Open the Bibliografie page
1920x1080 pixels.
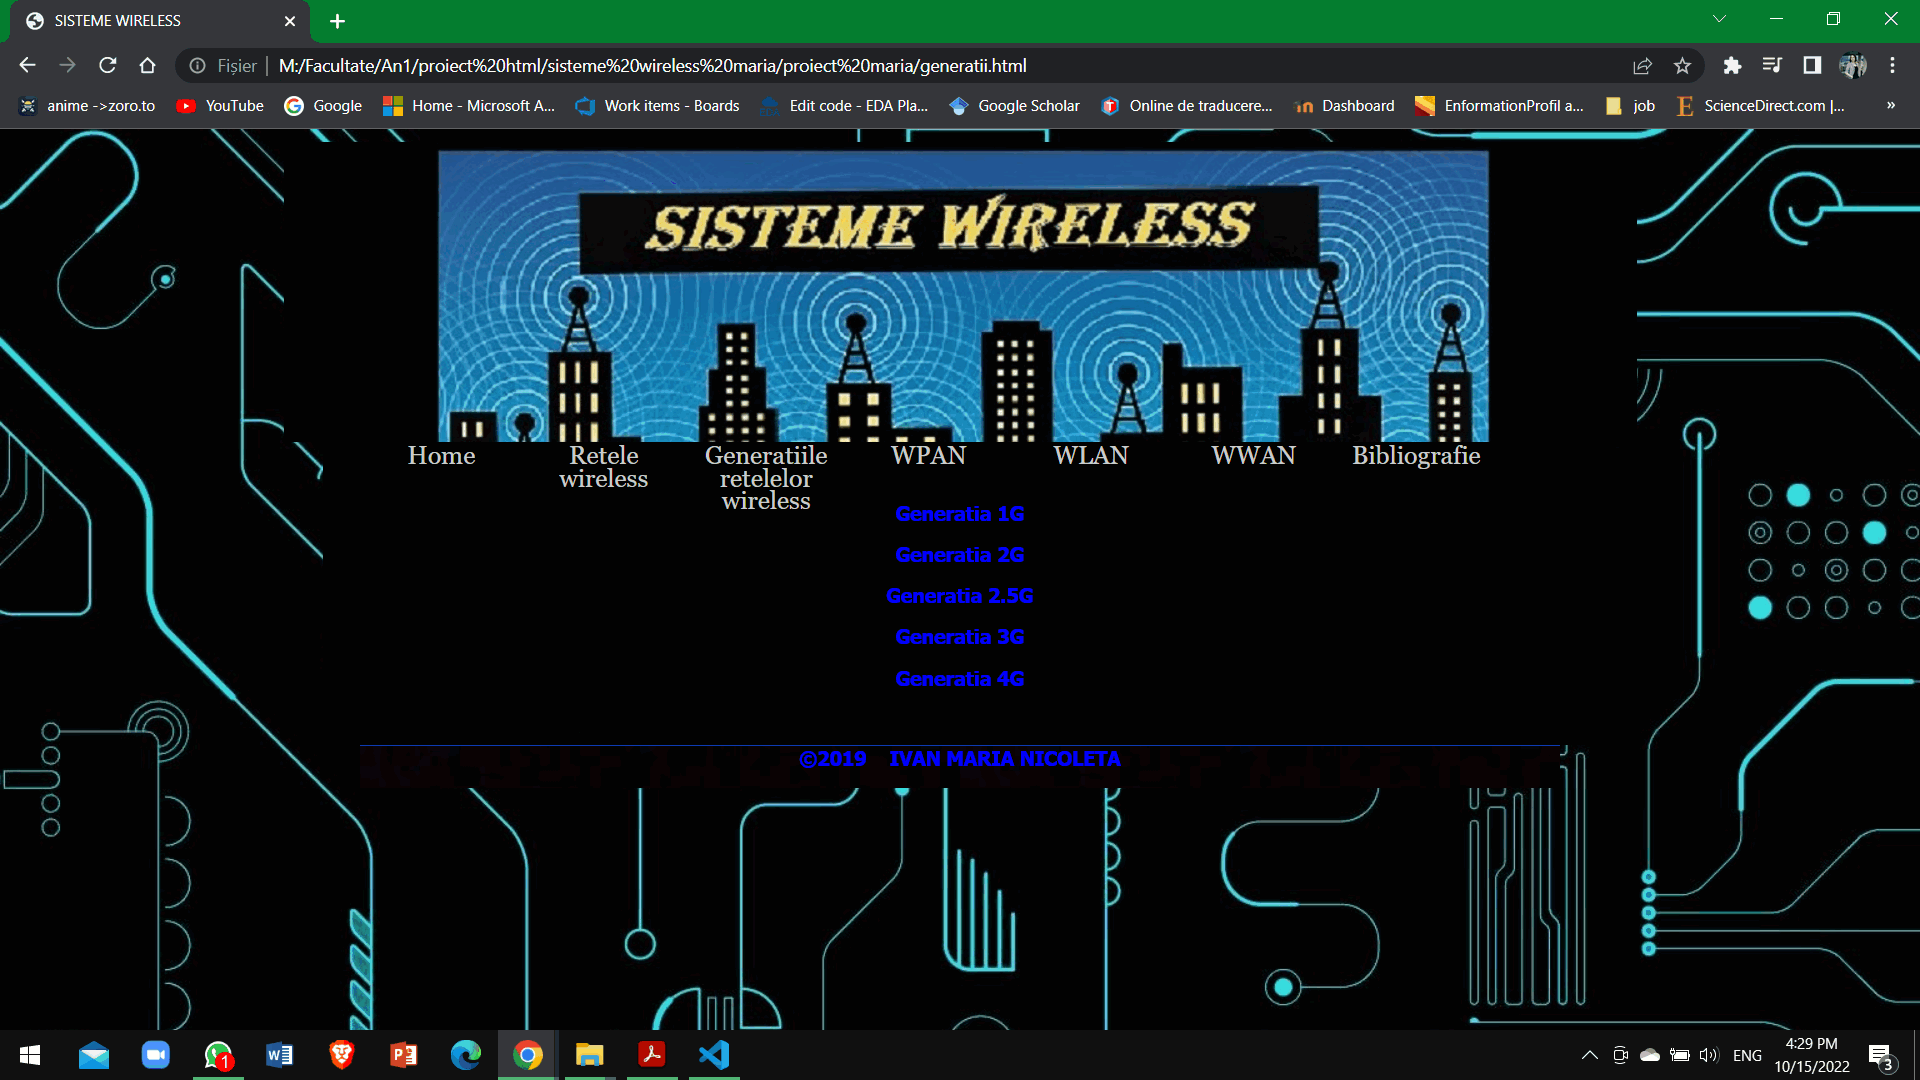(x=1416, y=456)
